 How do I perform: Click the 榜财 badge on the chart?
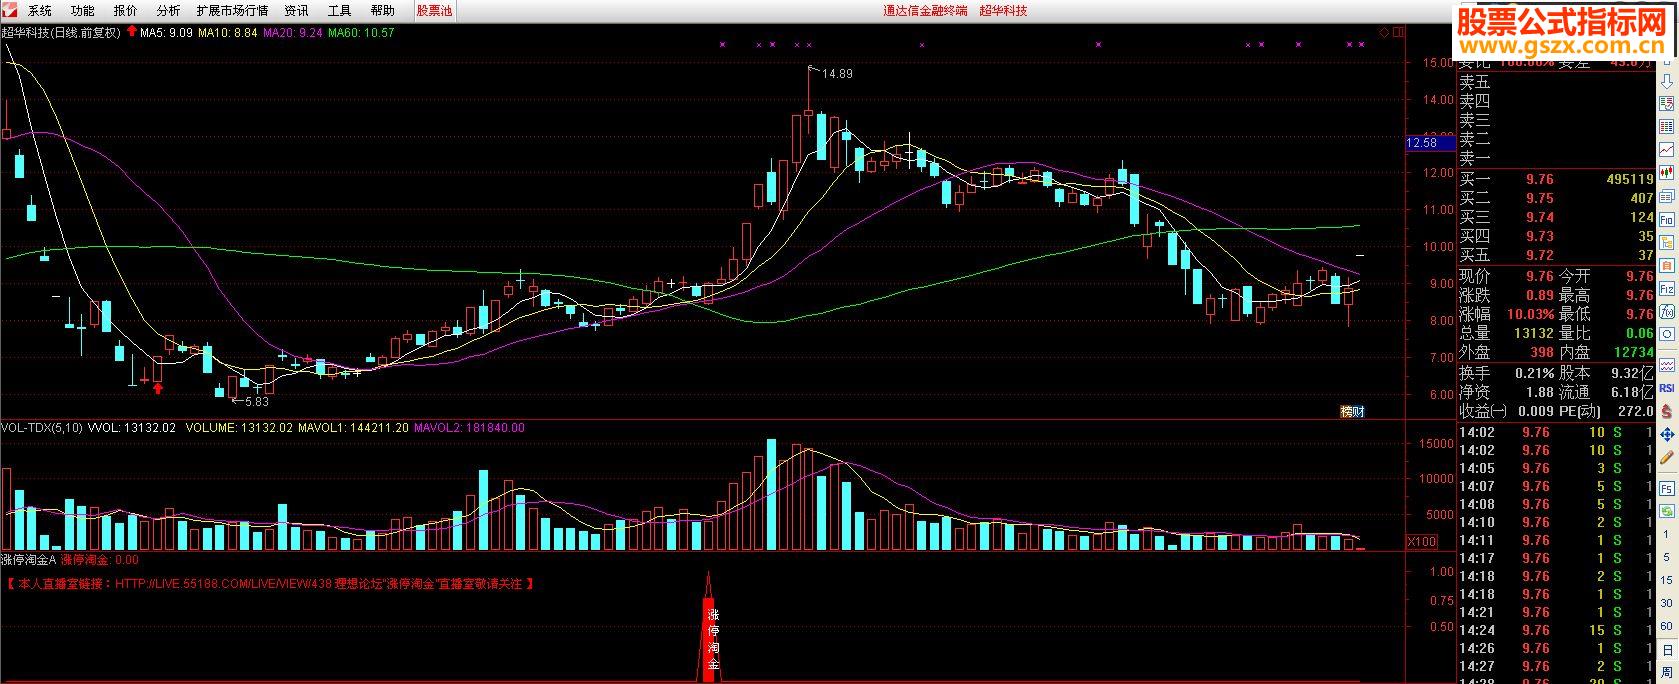1352,411
